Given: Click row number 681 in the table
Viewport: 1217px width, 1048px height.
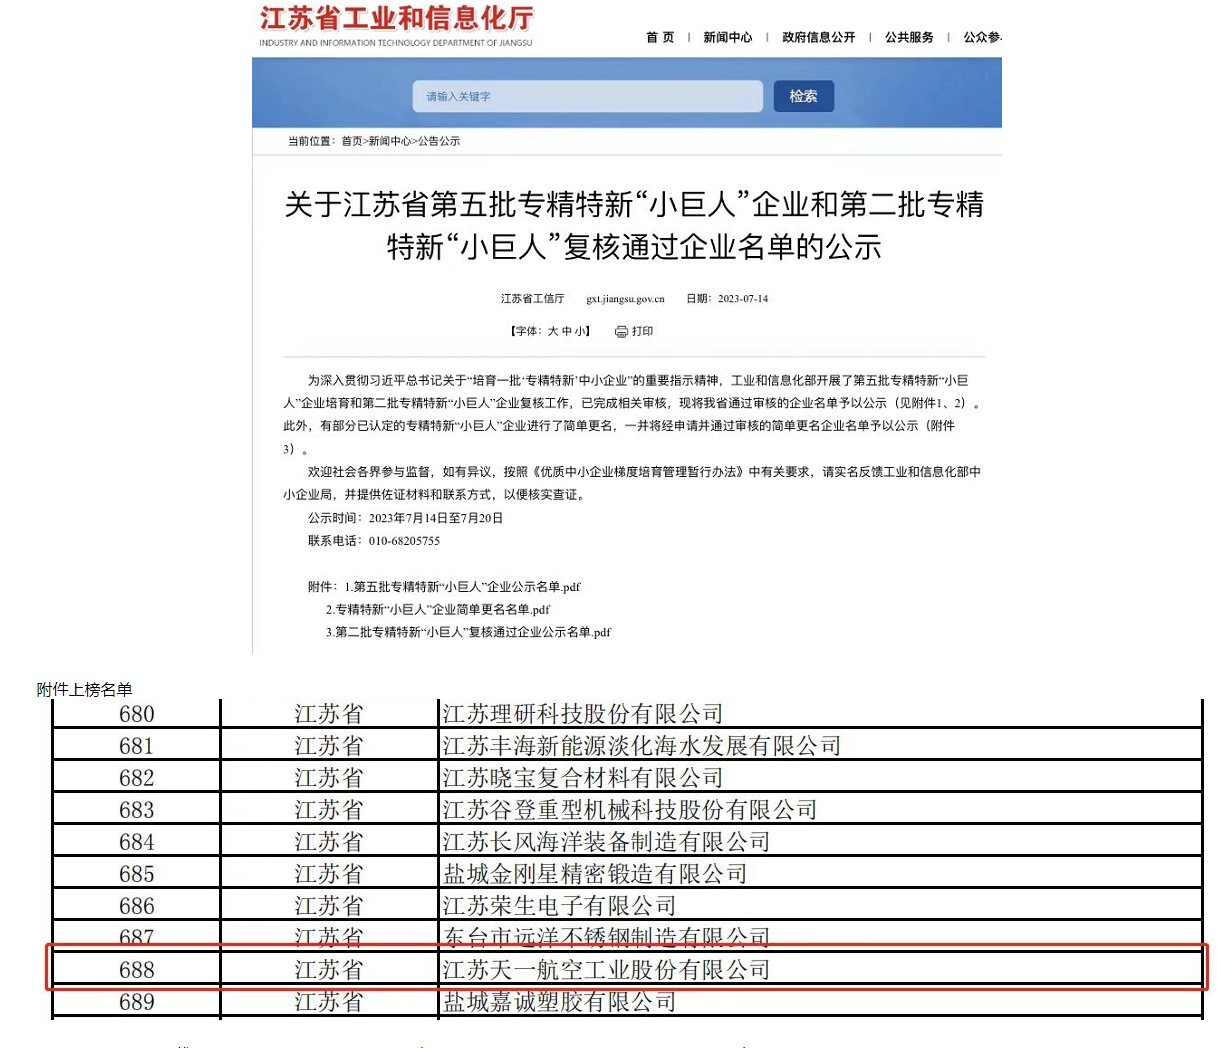Looking at the screenshot, I should pyautogui.click(x=137, y=746).
